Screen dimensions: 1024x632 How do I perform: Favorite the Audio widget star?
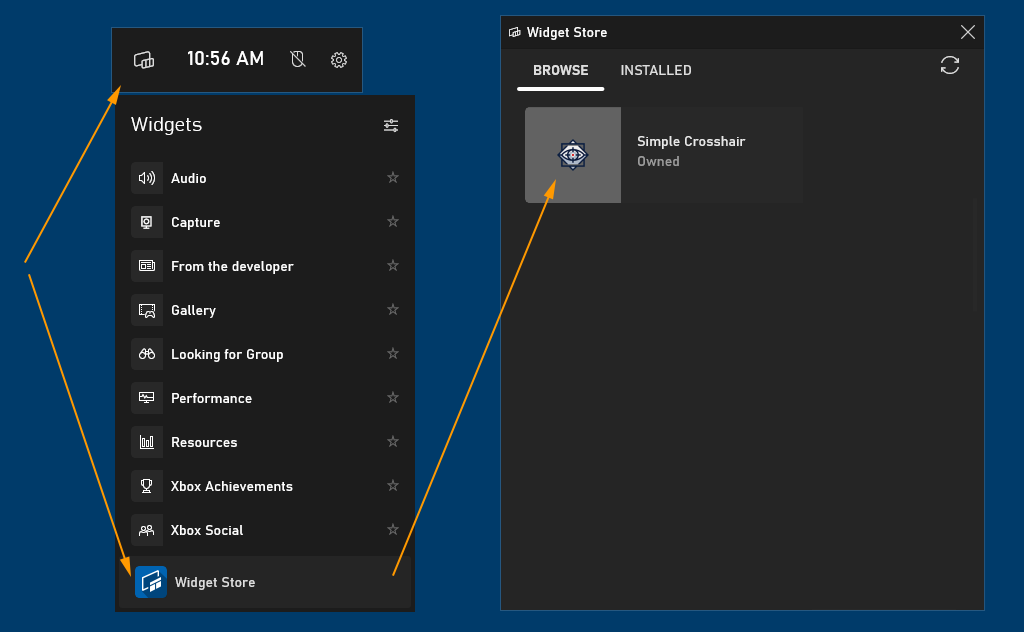click(x=392, y=178)
